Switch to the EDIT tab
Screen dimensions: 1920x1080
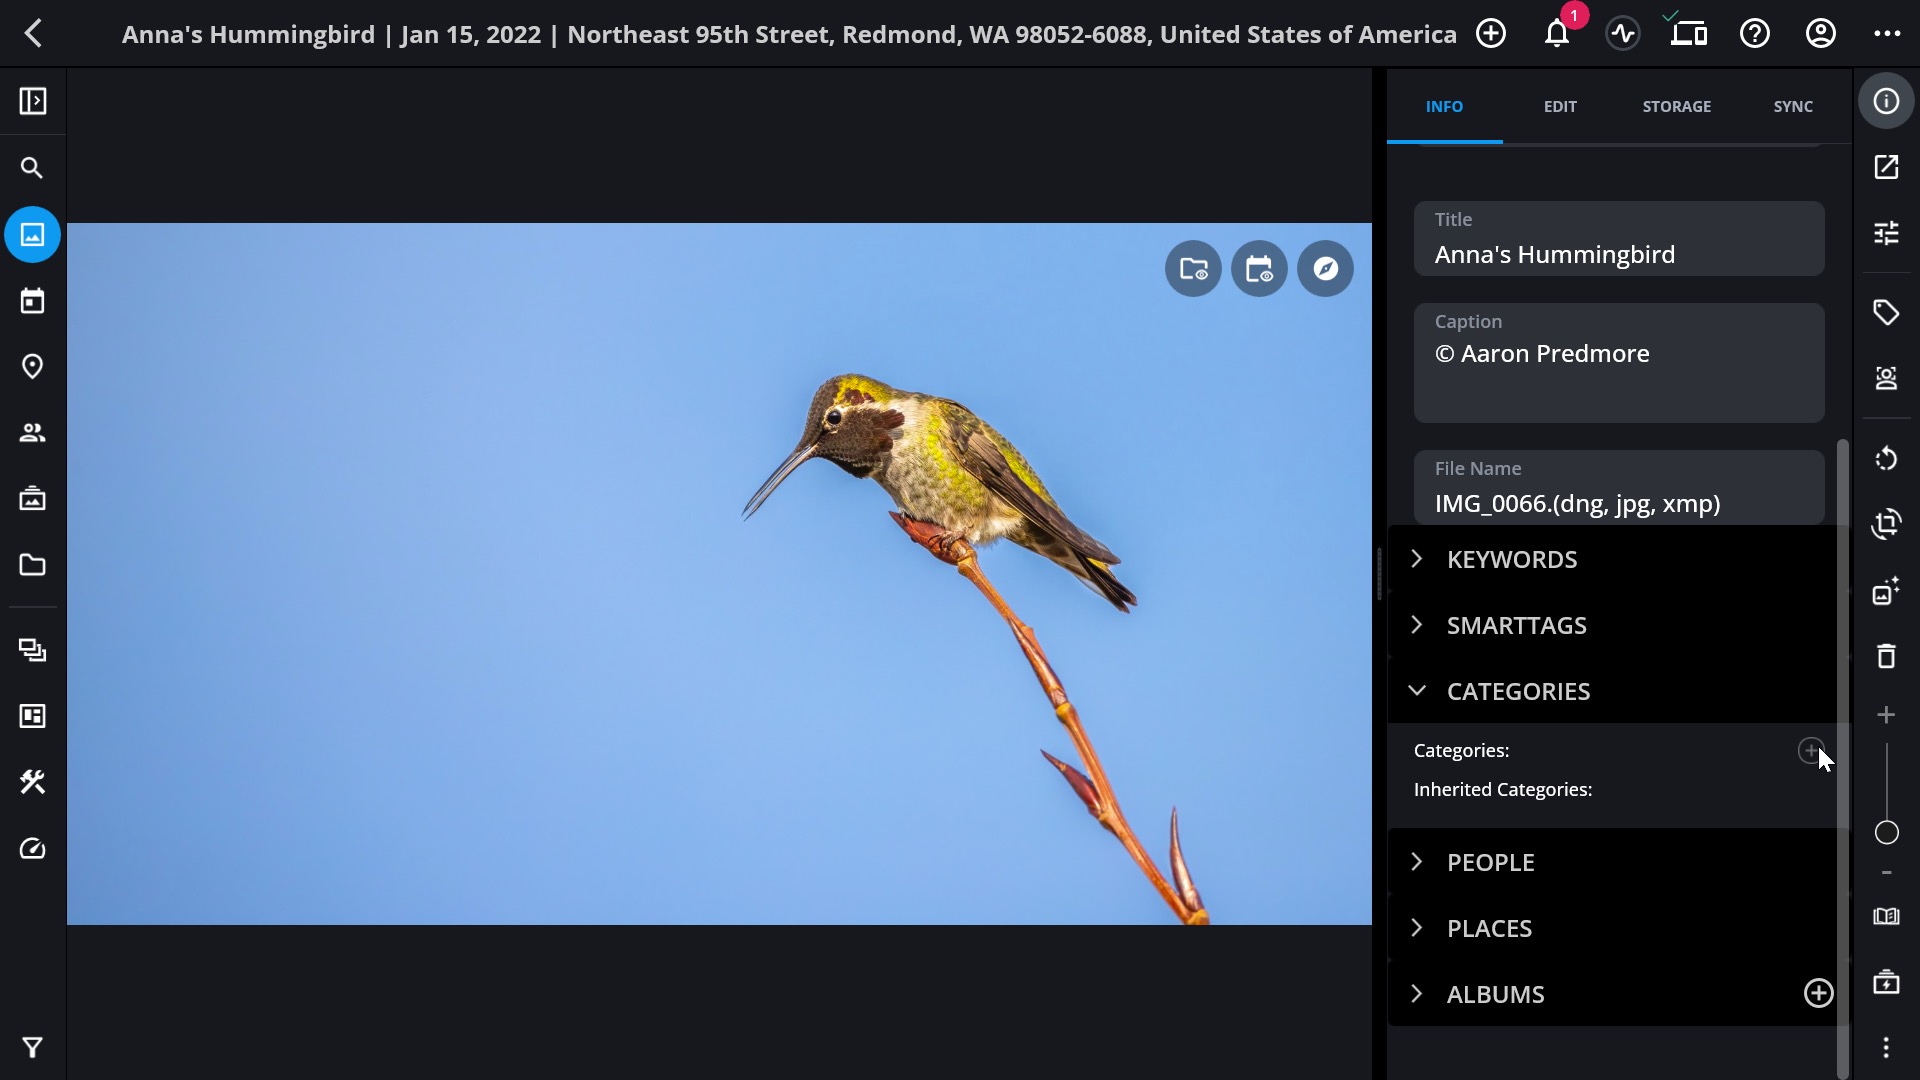[1560, 106]
